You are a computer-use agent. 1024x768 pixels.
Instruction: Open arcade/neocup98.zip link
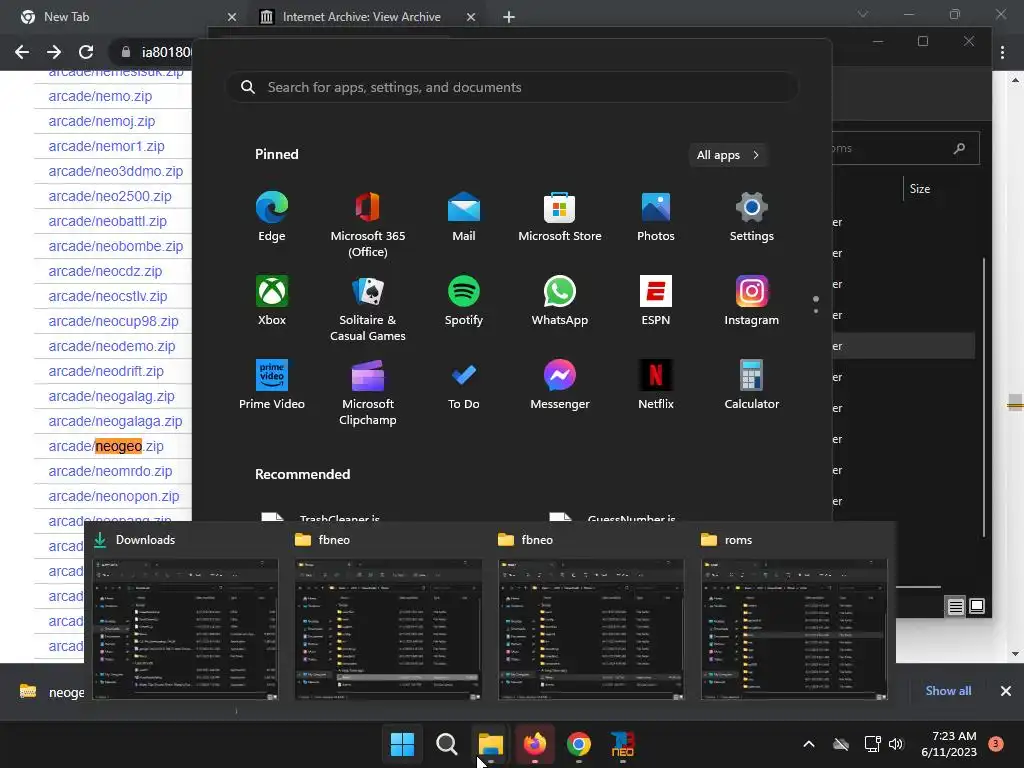tap(113, 321)
